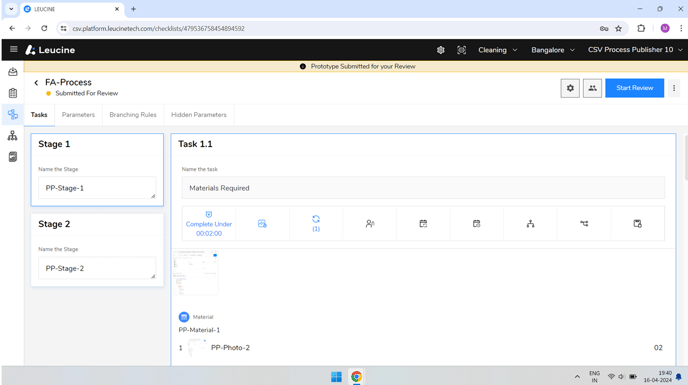Screen dimensions: 688x385
Task: Click the Leucine logo
Action: (x=50, y=50)
